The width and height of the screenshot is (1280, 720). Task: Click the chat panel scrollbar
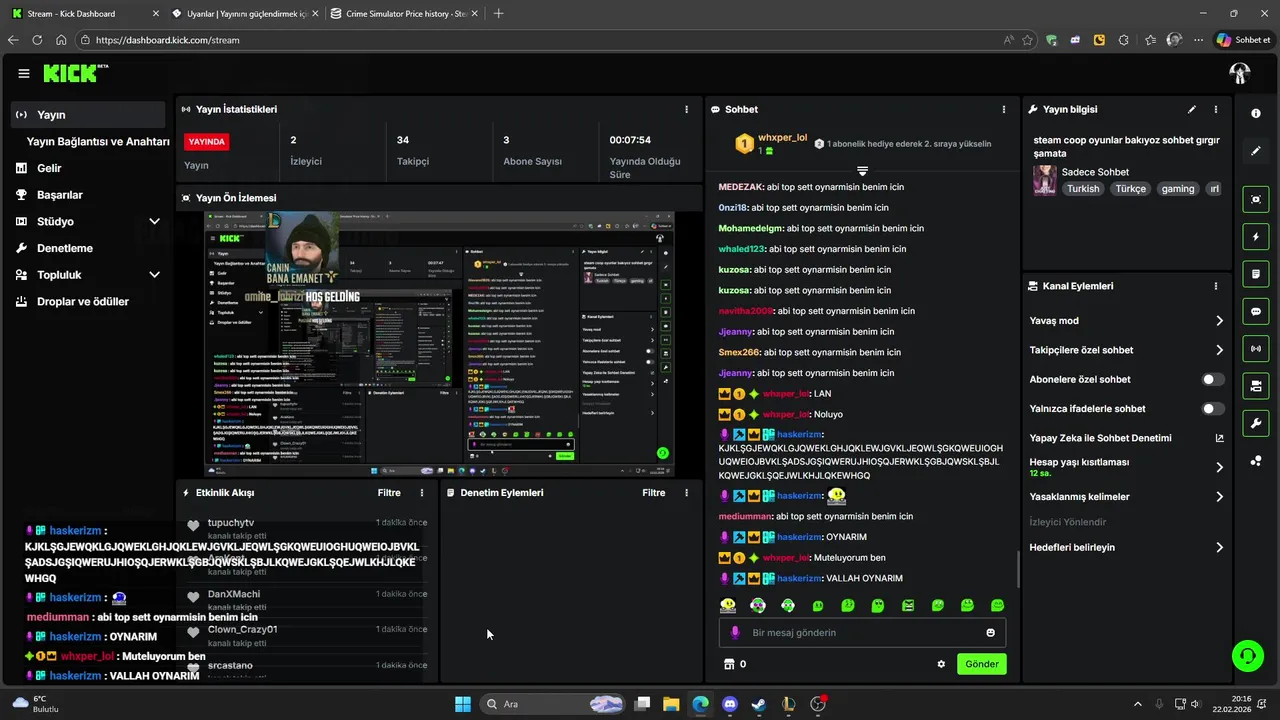click(x=1018, y=569)
